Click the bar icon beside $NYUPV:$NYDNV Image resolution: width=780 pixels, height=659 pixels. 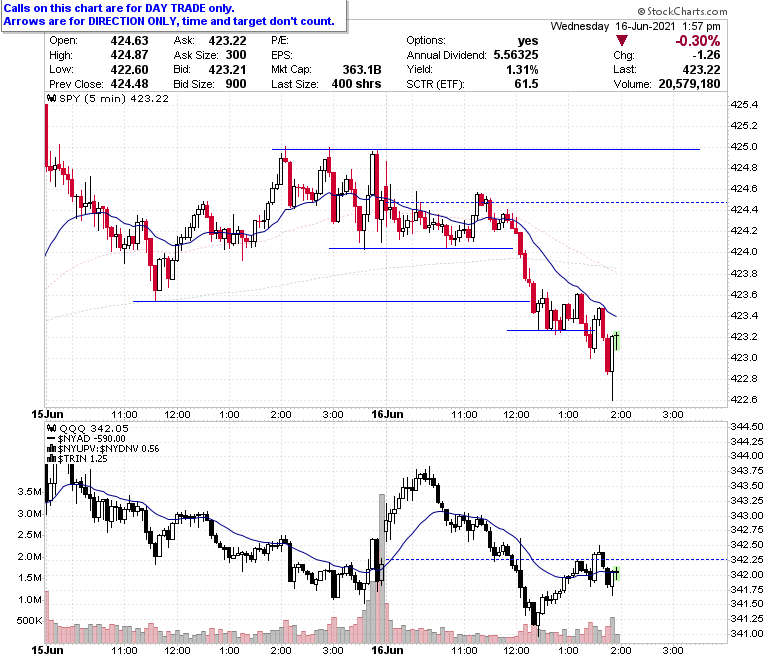(51, 448)
